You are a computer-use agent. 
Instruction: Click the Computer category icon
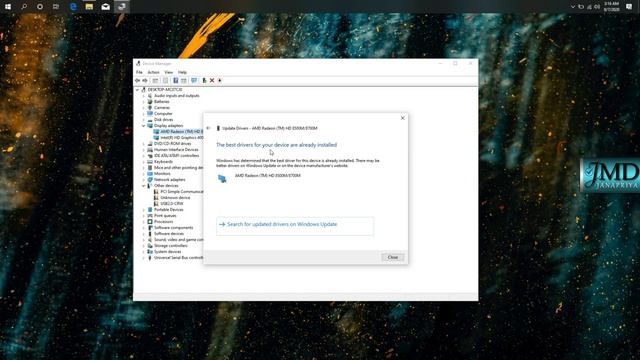[150, 113]
